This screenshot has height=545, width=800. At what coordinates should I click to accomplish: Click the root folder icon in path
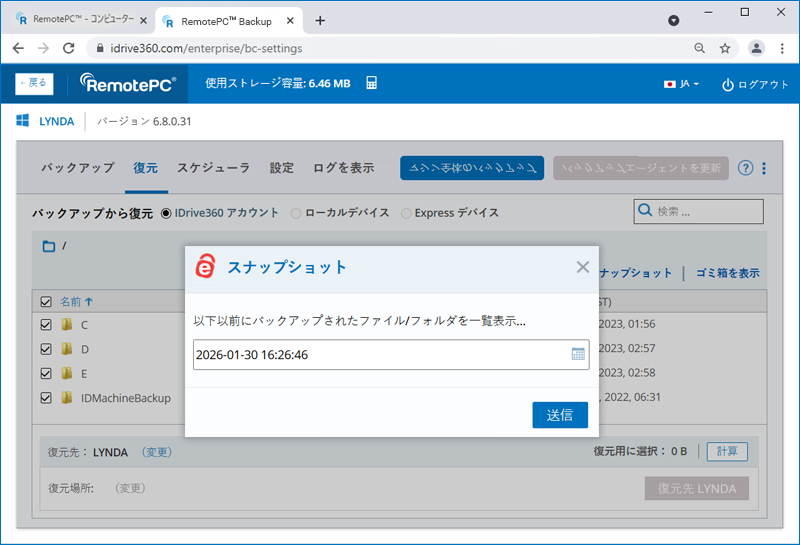pyautogui.click(x=49, y=246)
